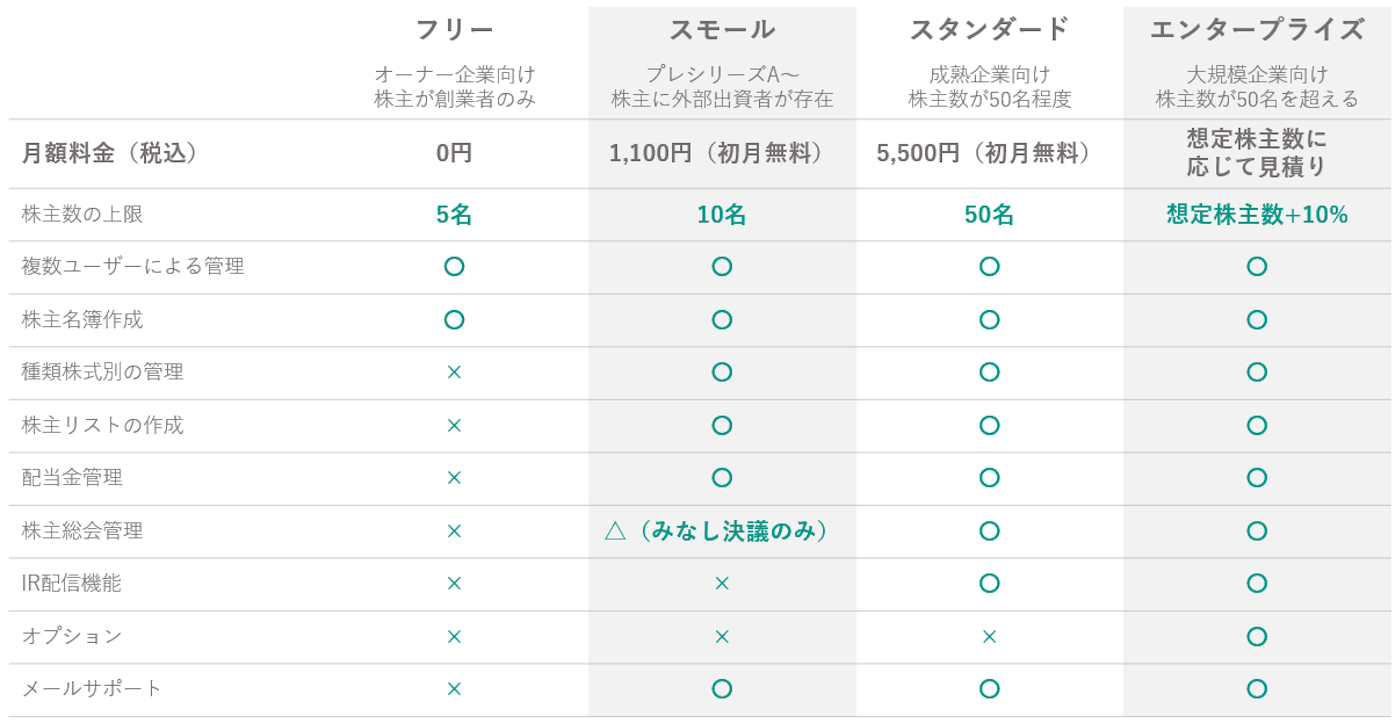Click the 月額料金（税込） row label
The image size is (1398, 723).
click(110, 154)
